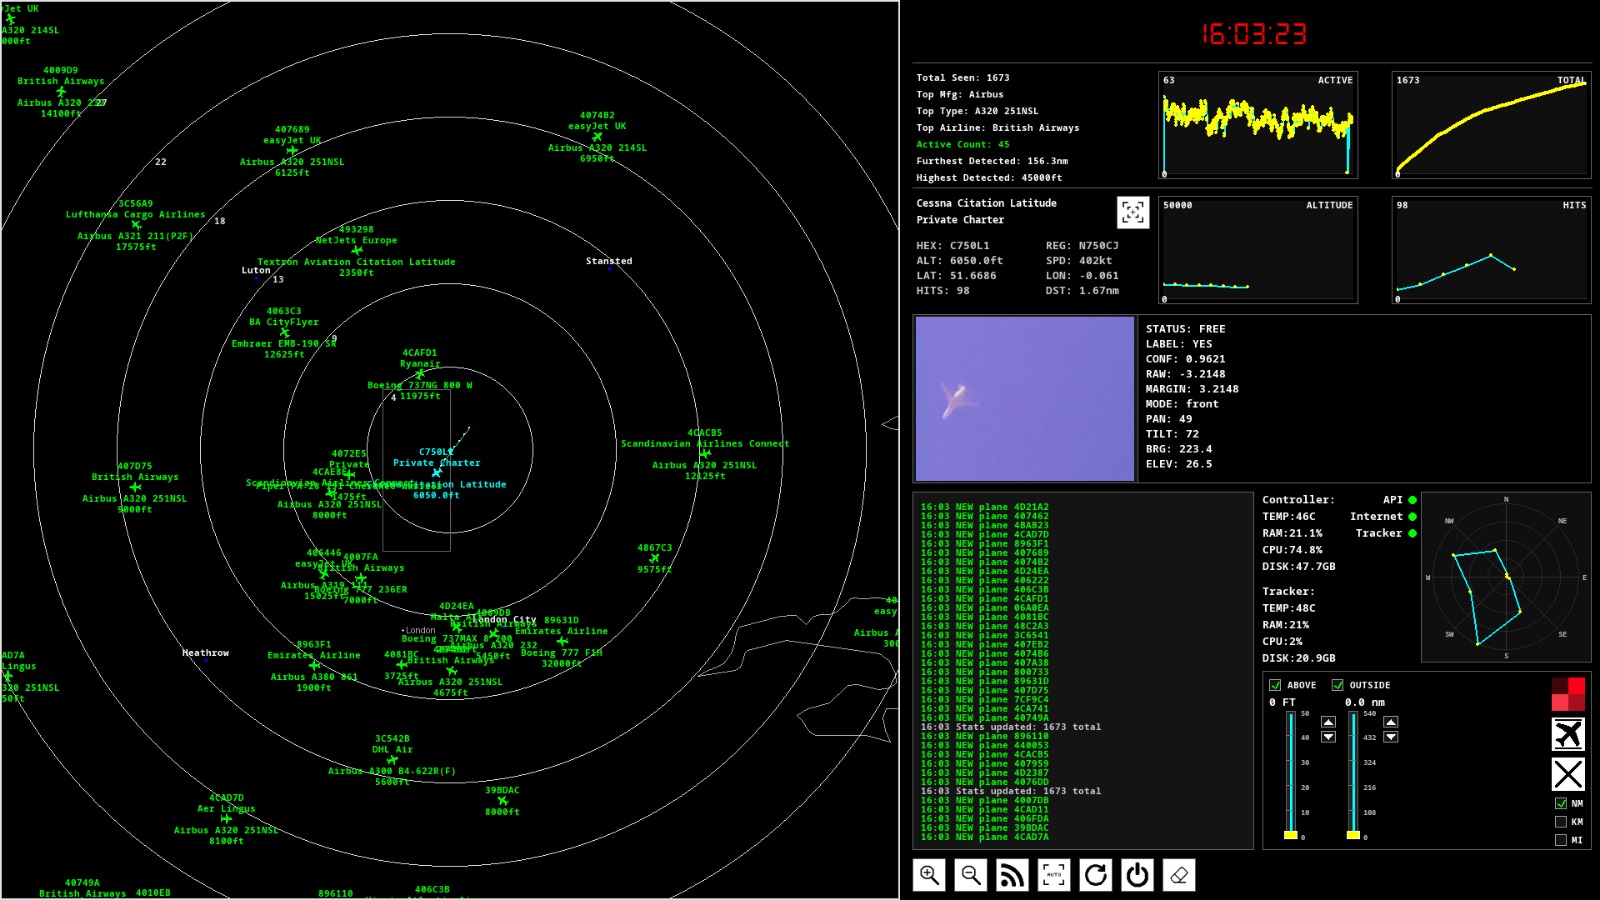The height and width of the screenshot is (900, 1600).
Task: Click the aircraft camera image thumbnail
Action: coord(1025,399)
